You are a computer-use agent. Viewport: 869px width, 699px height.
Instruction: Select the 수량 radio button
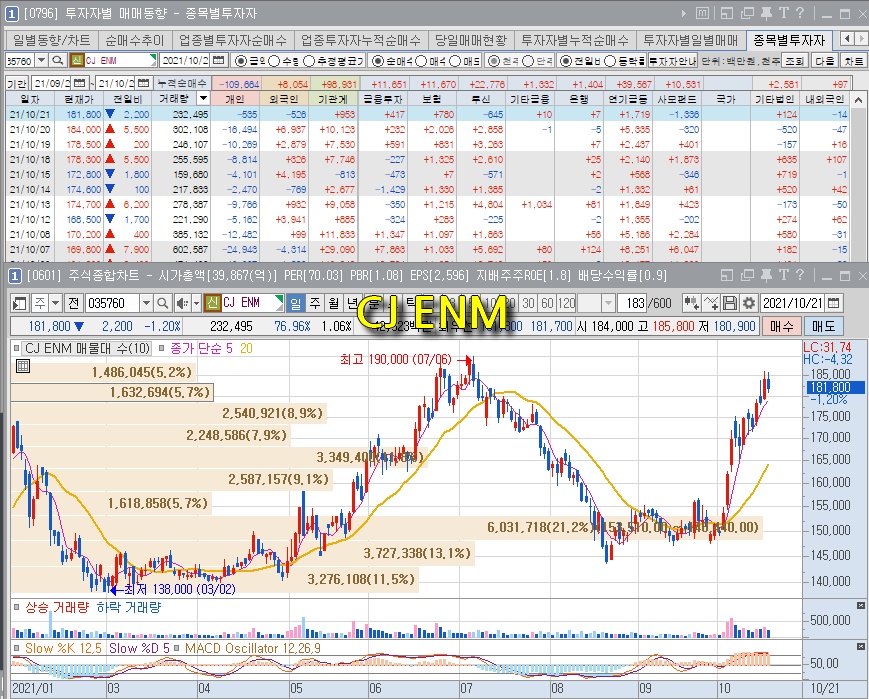click(x=274, y=60)
